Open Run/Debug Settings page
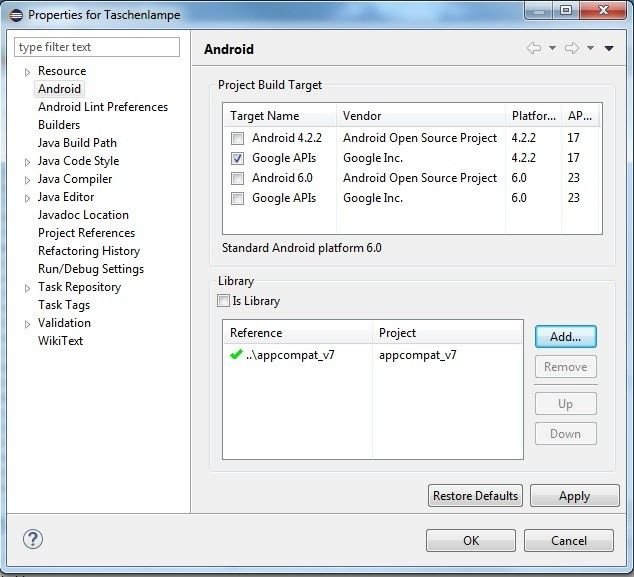This screenshot has width=634, height=577. pyautogui.click(x=91, y=269)
